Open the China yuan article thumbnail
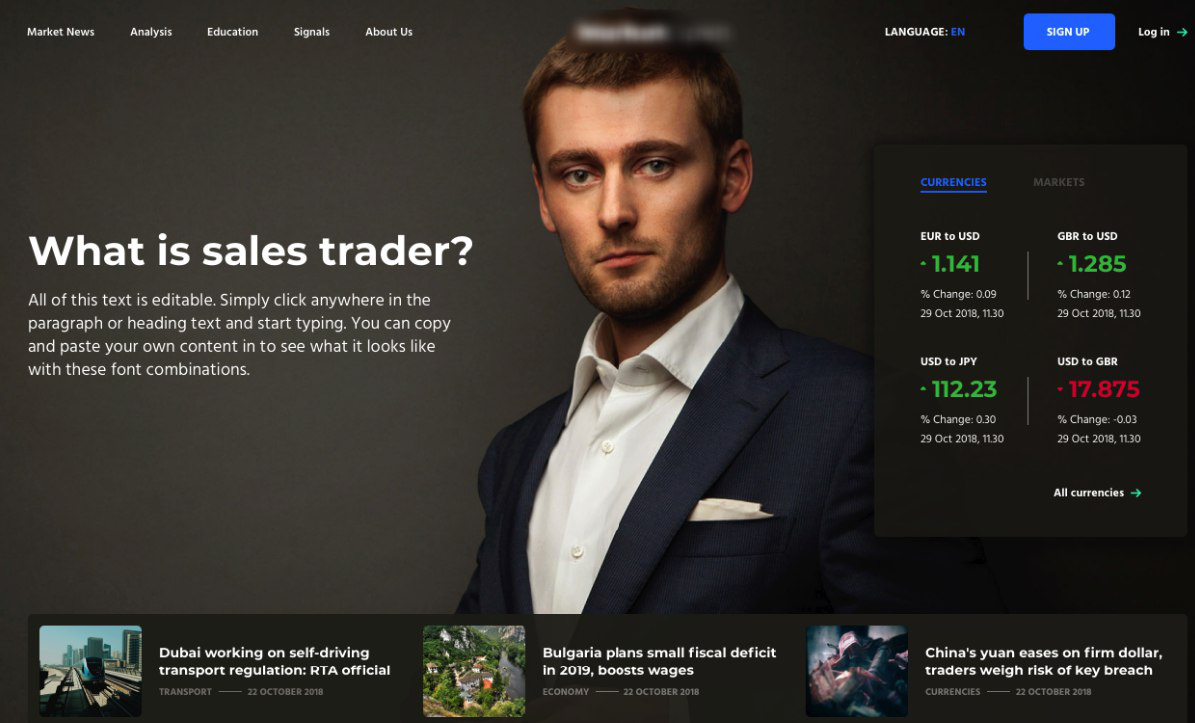This screenshot has height=723, width=1195. pos(857,670)
